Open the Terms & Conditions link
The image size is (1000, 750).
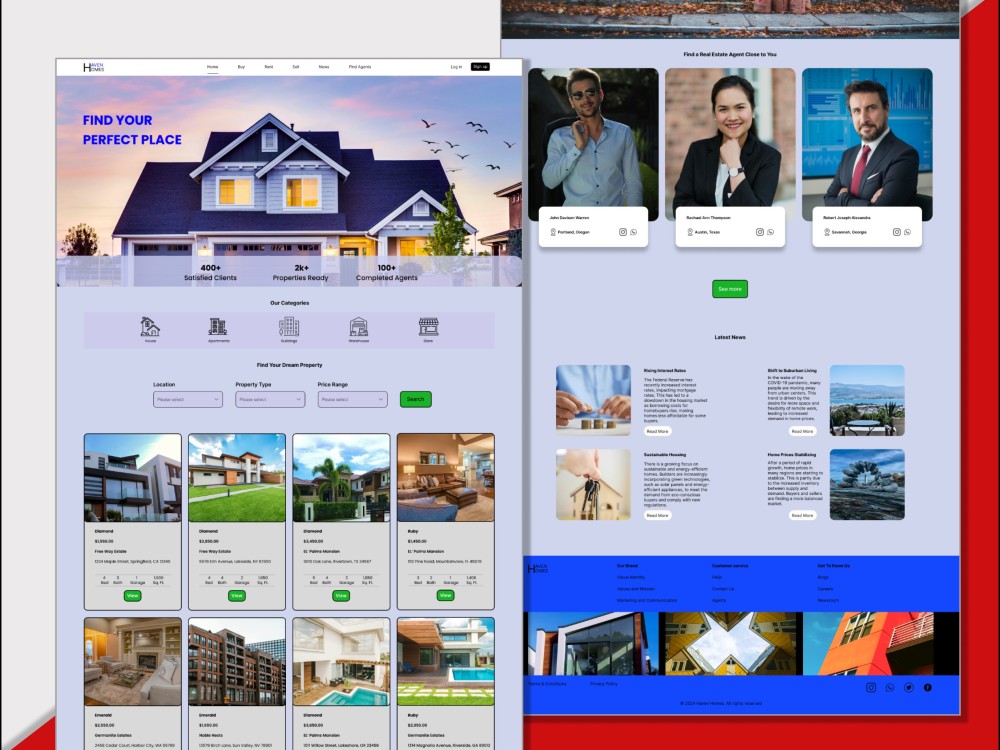547,684
